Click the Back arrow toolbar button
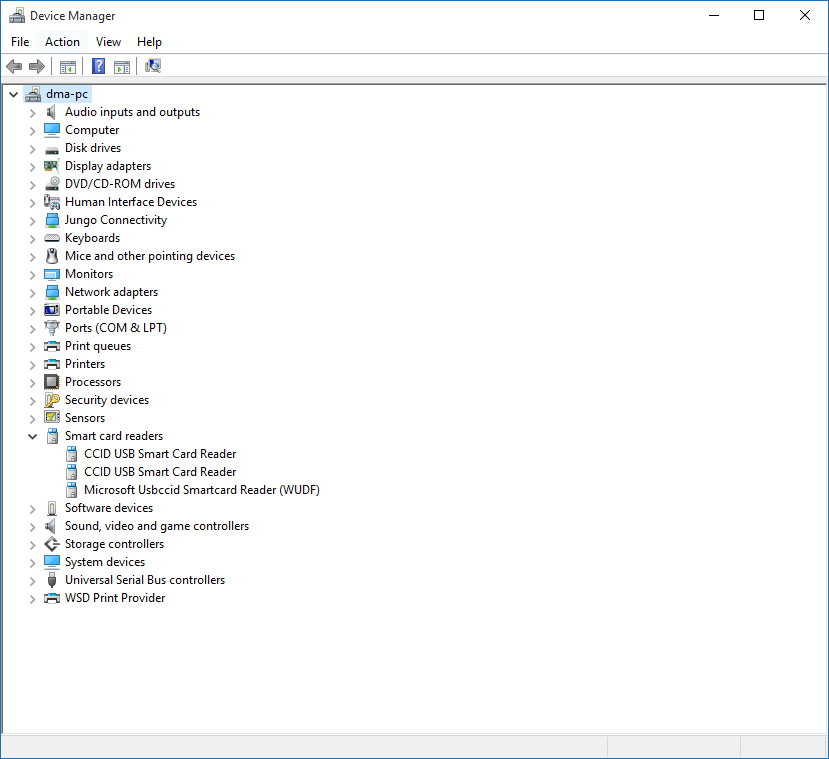The height and width of the screenshot is (759, 829). coord(14,67)
